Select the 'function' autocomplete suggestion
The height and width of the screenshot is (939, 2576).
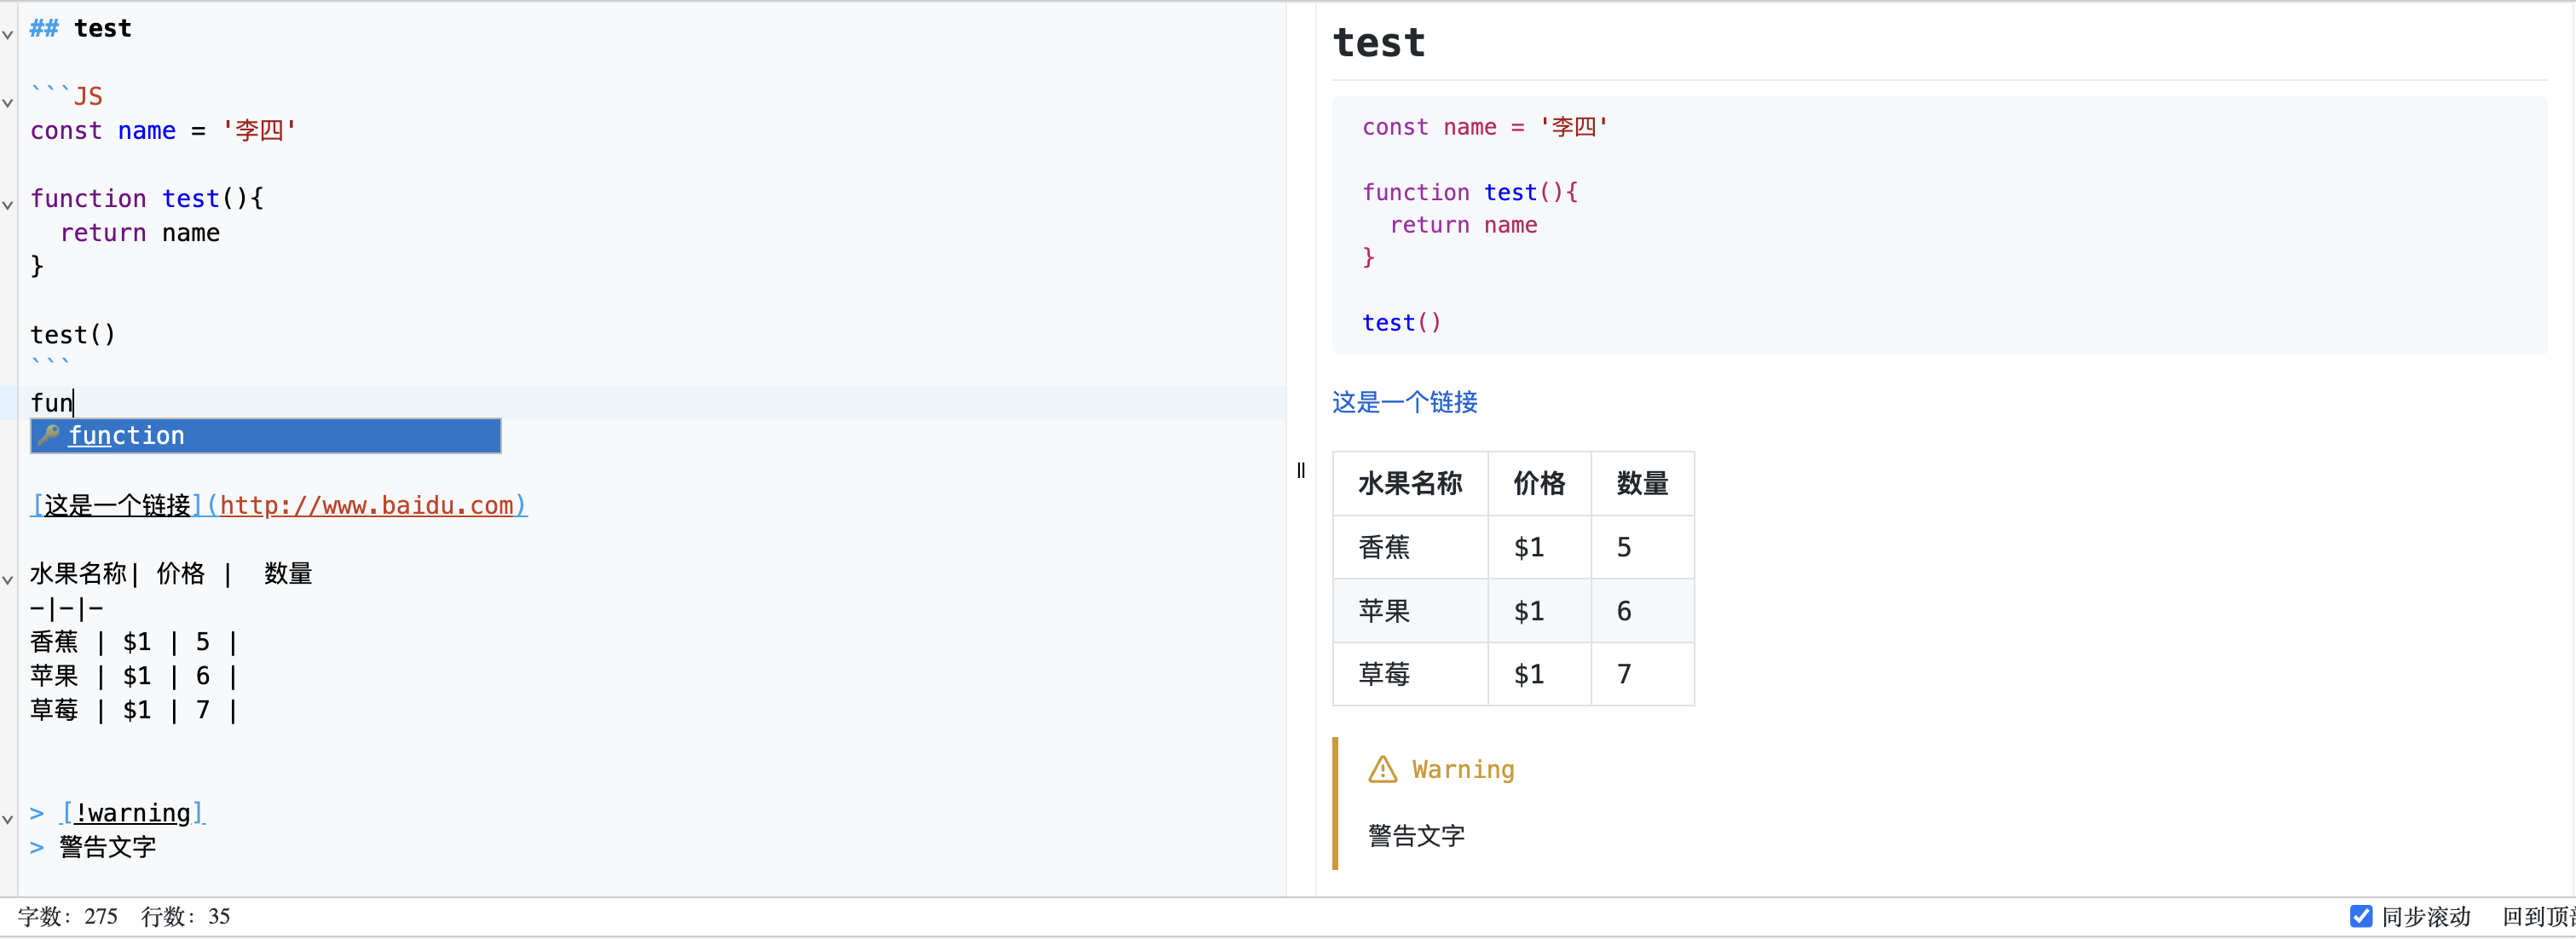[266, 436]
